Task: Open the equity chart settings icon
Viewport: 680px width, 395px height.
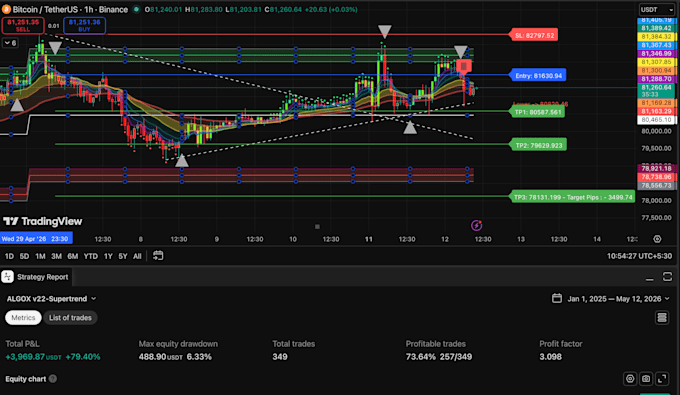Action: [630, 379]
